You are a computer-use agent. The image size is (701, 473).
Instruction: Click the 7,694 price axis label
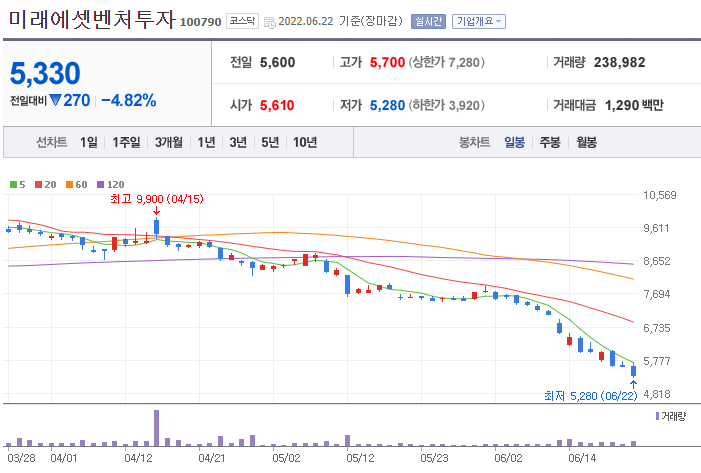pyautogui.click(x=657, y=294)
